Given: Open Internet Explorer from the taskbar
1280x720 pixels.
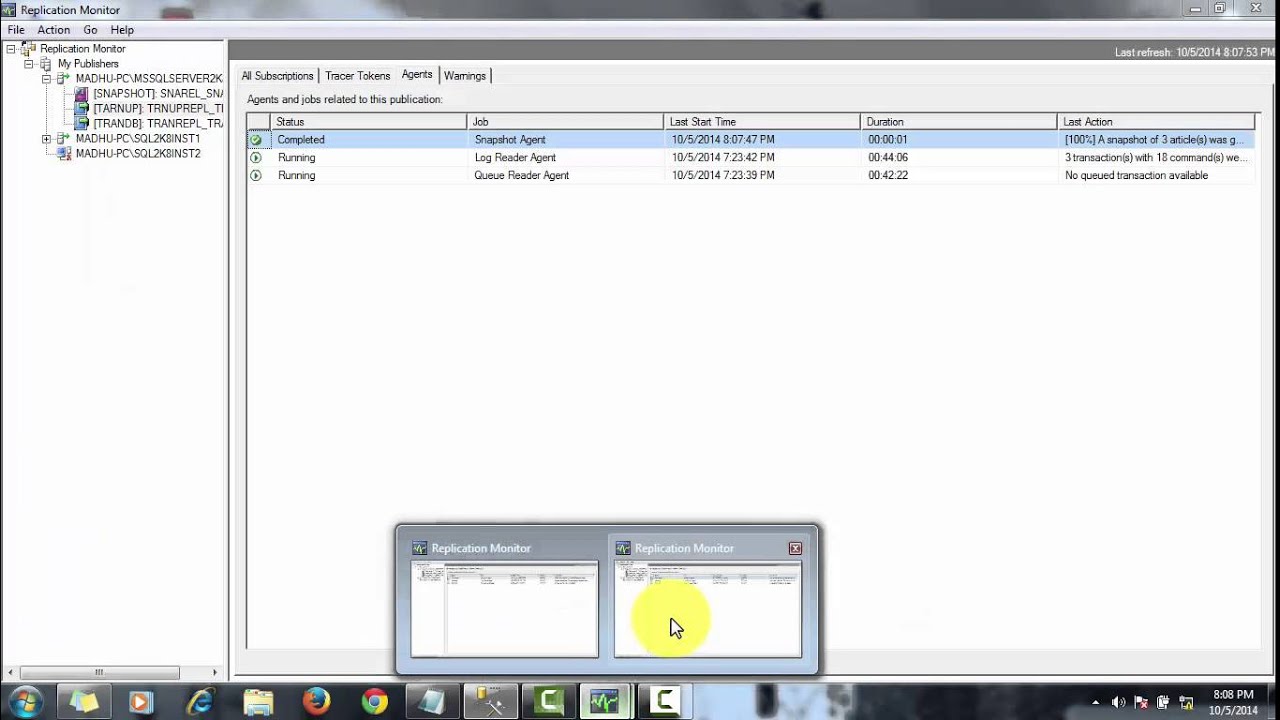Looking at the screenshot, I should [x=200, y=702].
